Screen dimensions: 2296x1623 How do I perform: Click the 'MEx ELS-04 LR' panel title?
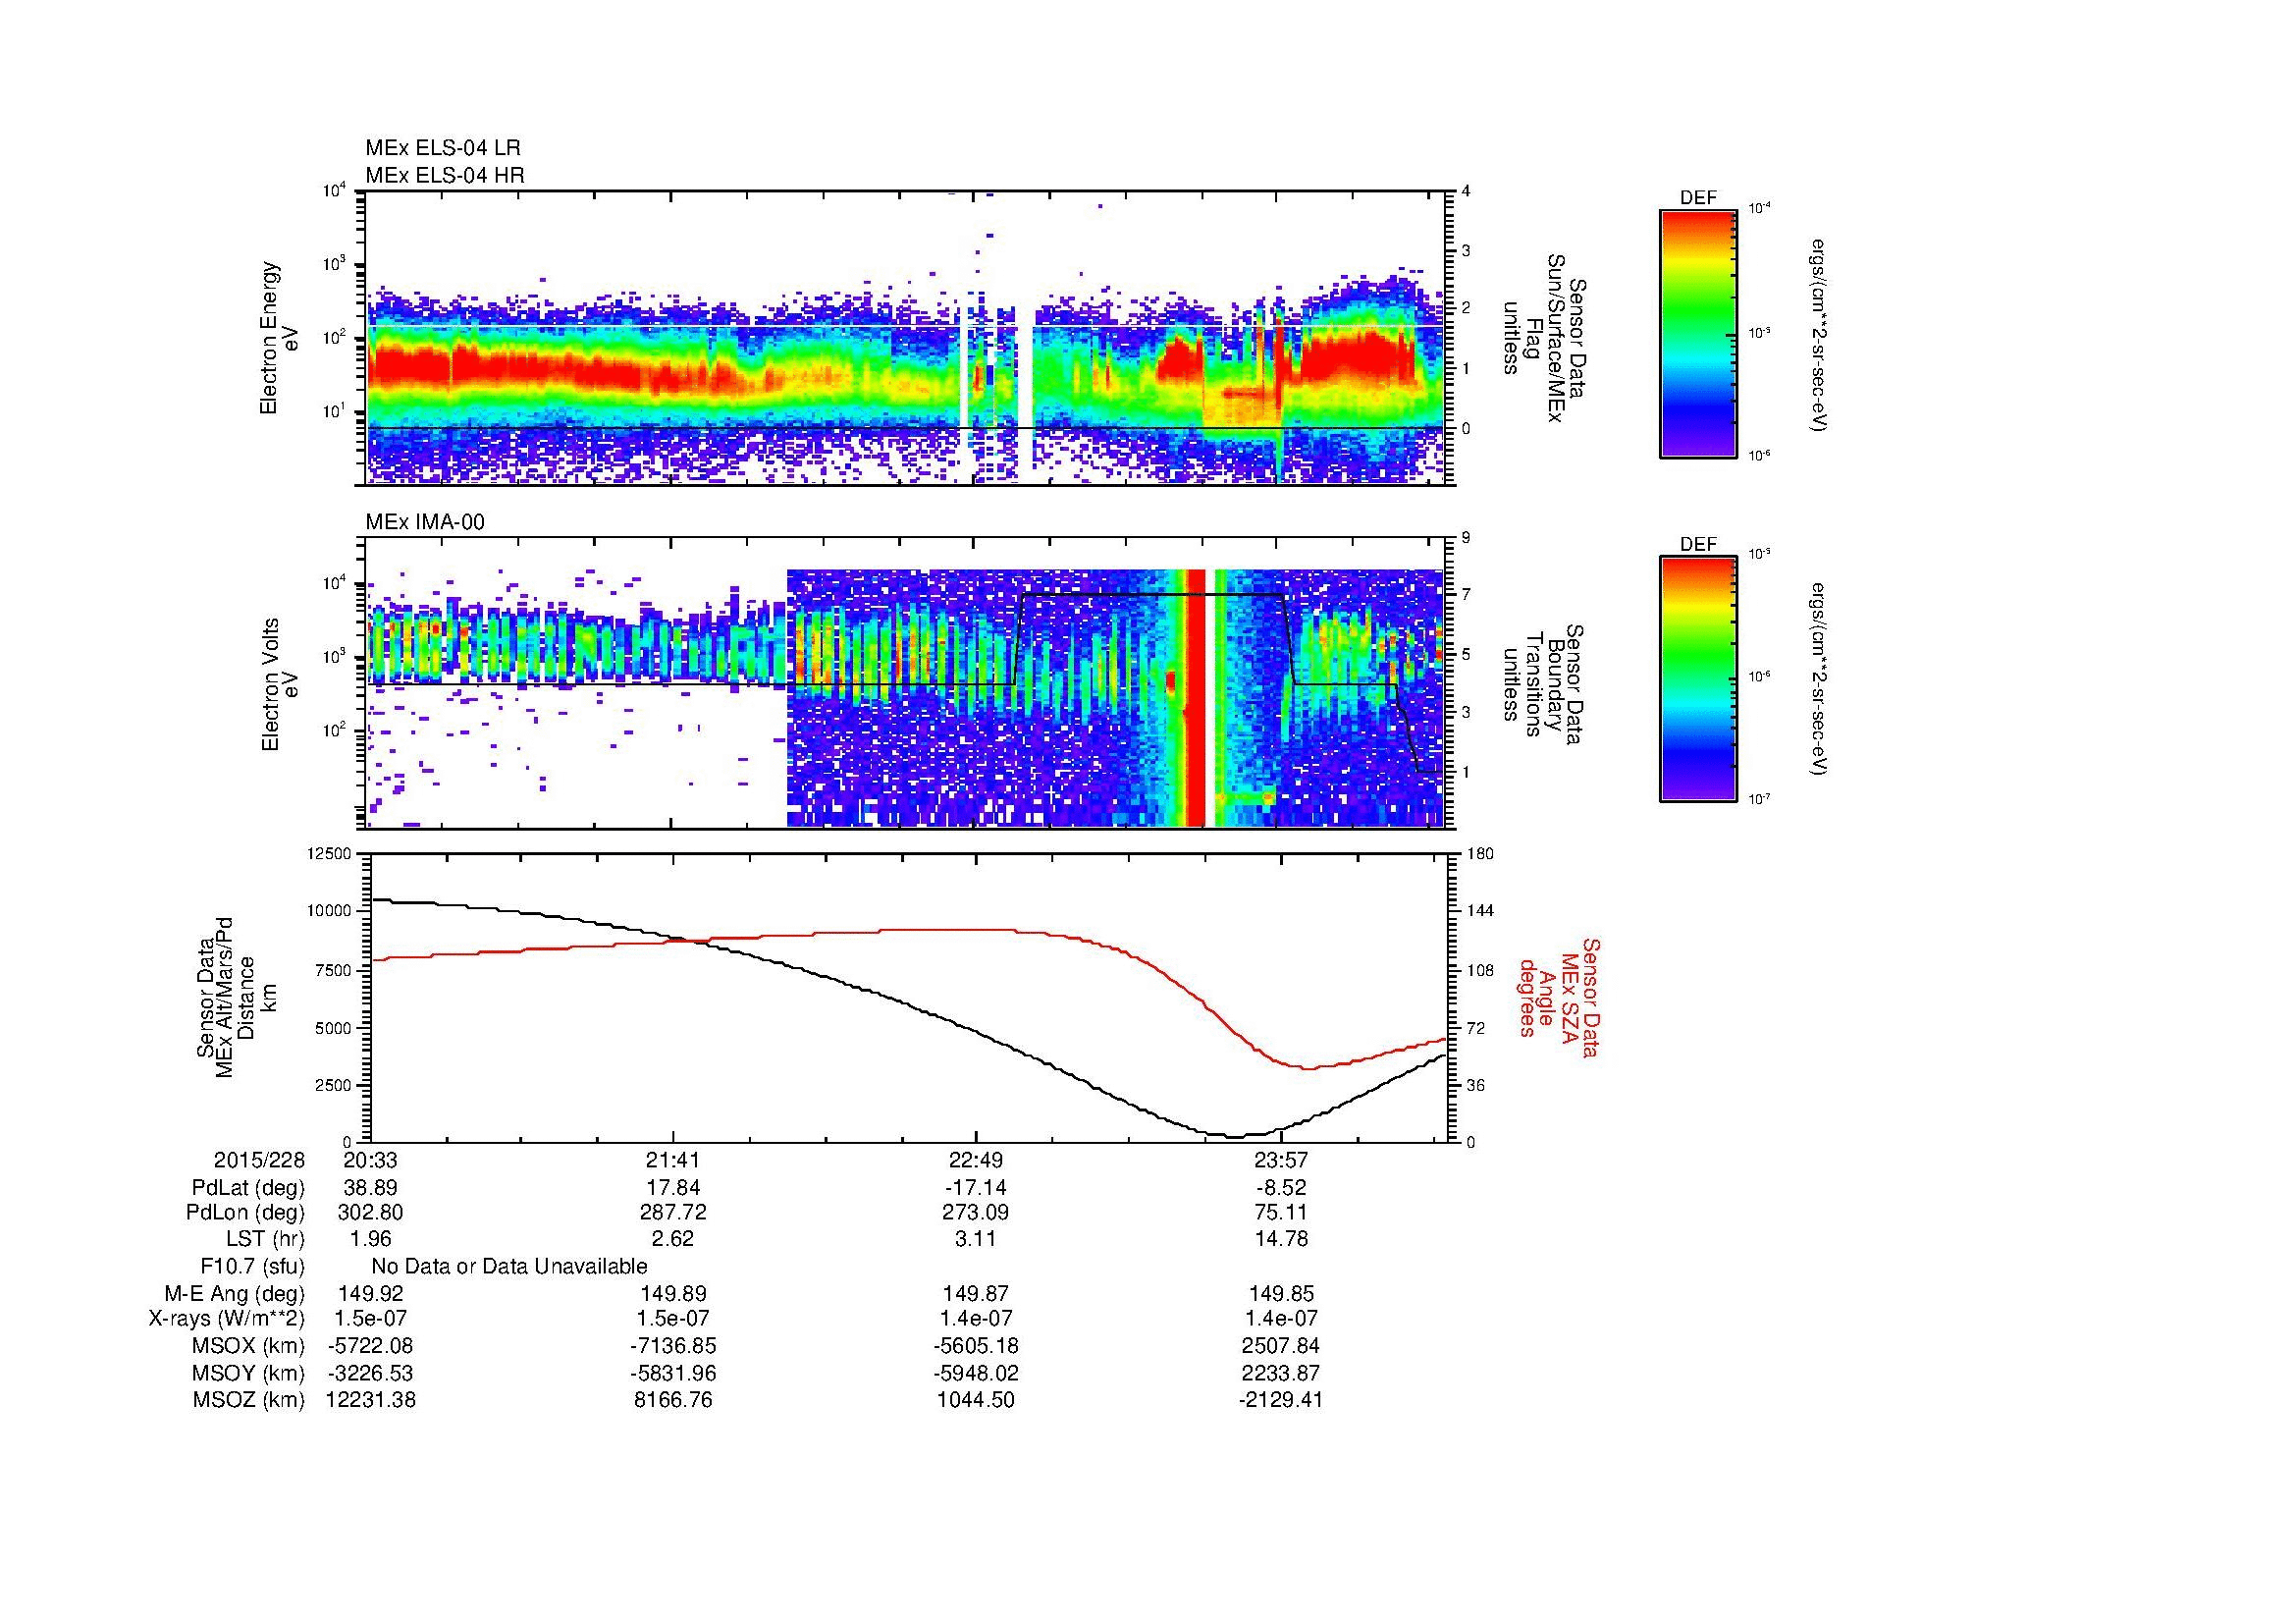coord(443,148)
